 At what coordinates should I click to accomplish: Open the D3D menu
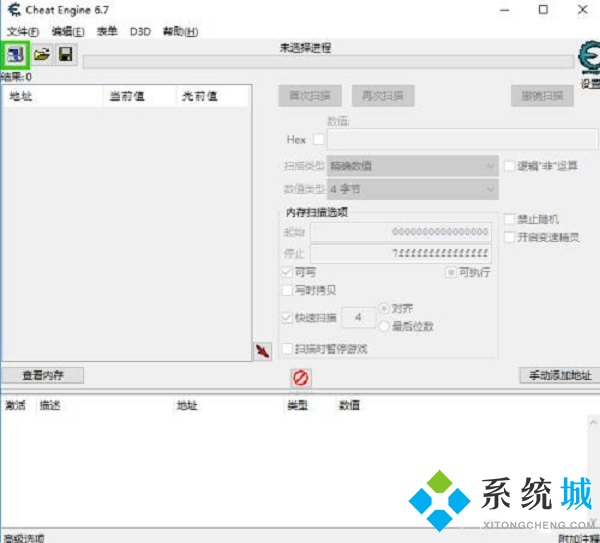click(140, 32)
